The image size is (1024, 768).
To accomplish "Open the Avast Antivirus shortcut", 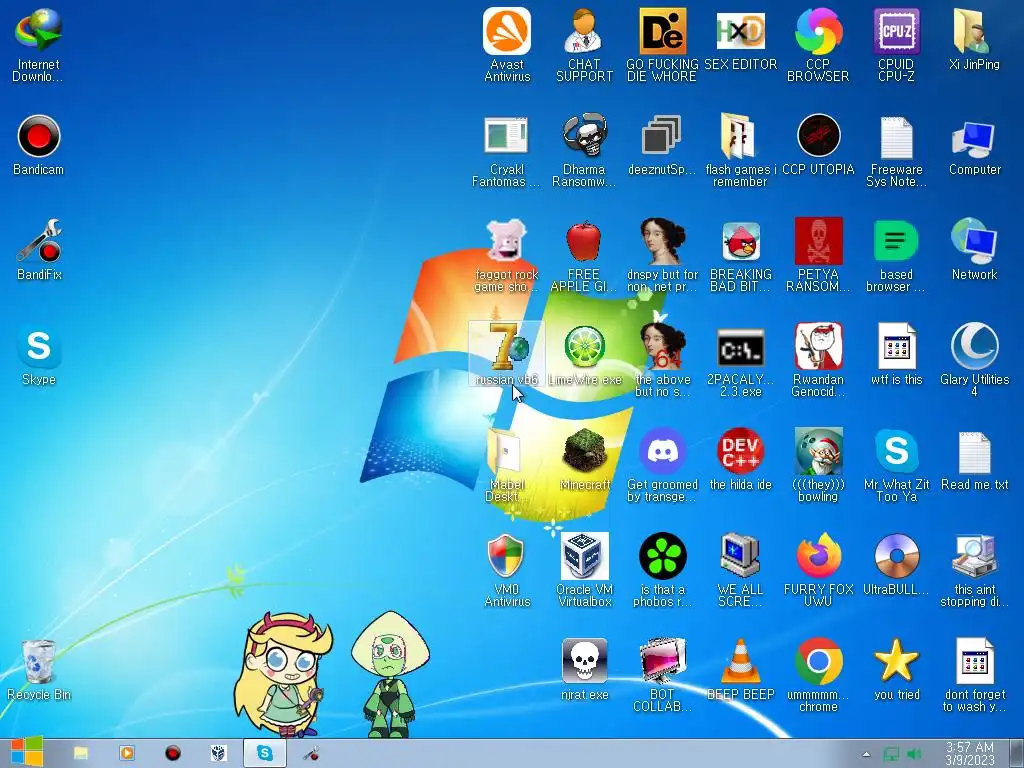I will click(507, 46).
